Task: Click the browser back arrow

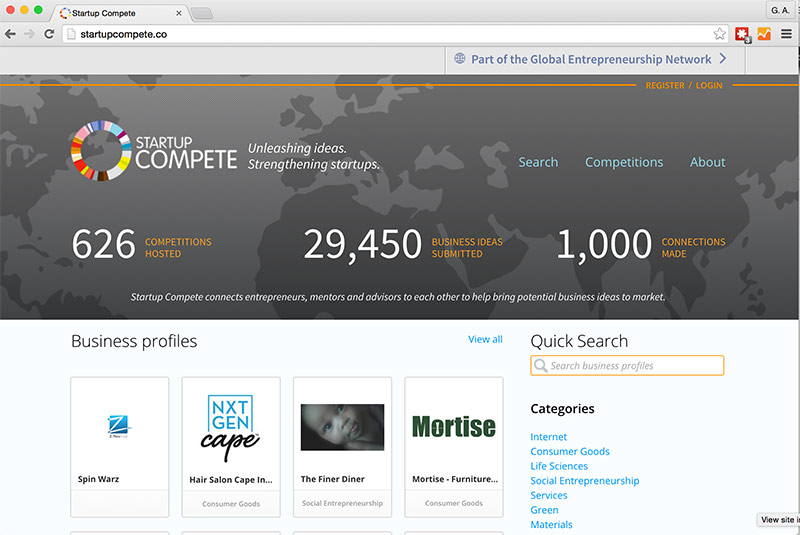Action: [x=10, y=34]
